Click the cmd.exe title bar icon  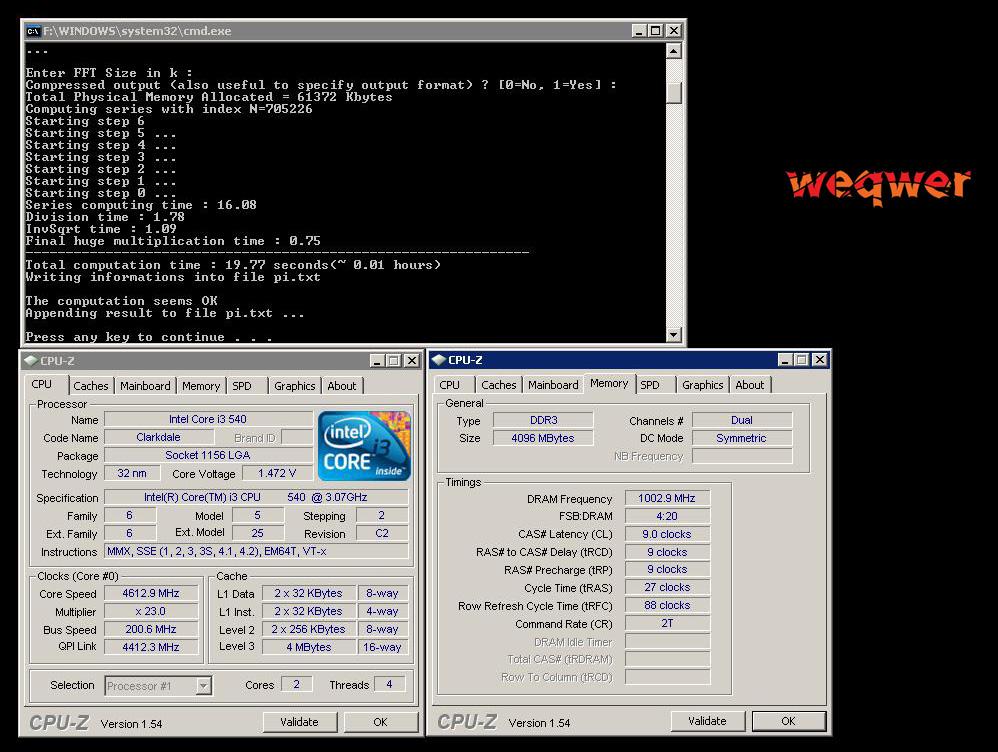tap(33, 31)
